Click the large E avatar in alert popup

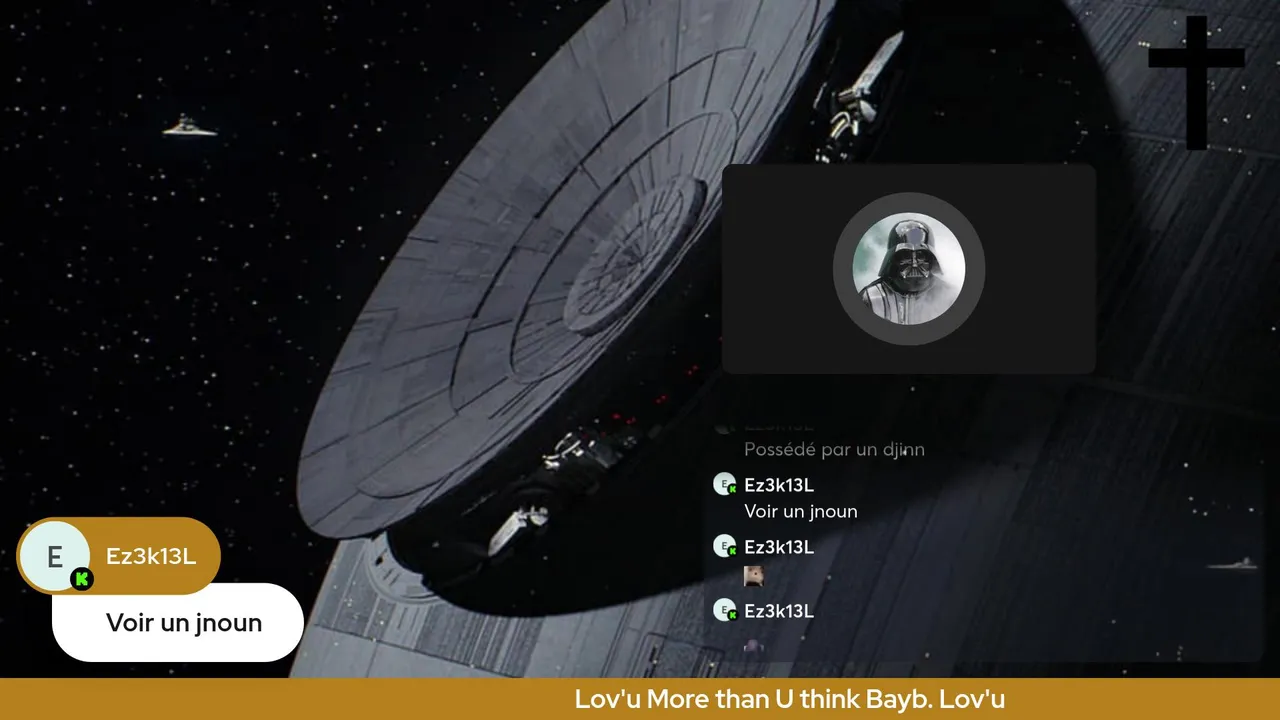pos(55,557)
